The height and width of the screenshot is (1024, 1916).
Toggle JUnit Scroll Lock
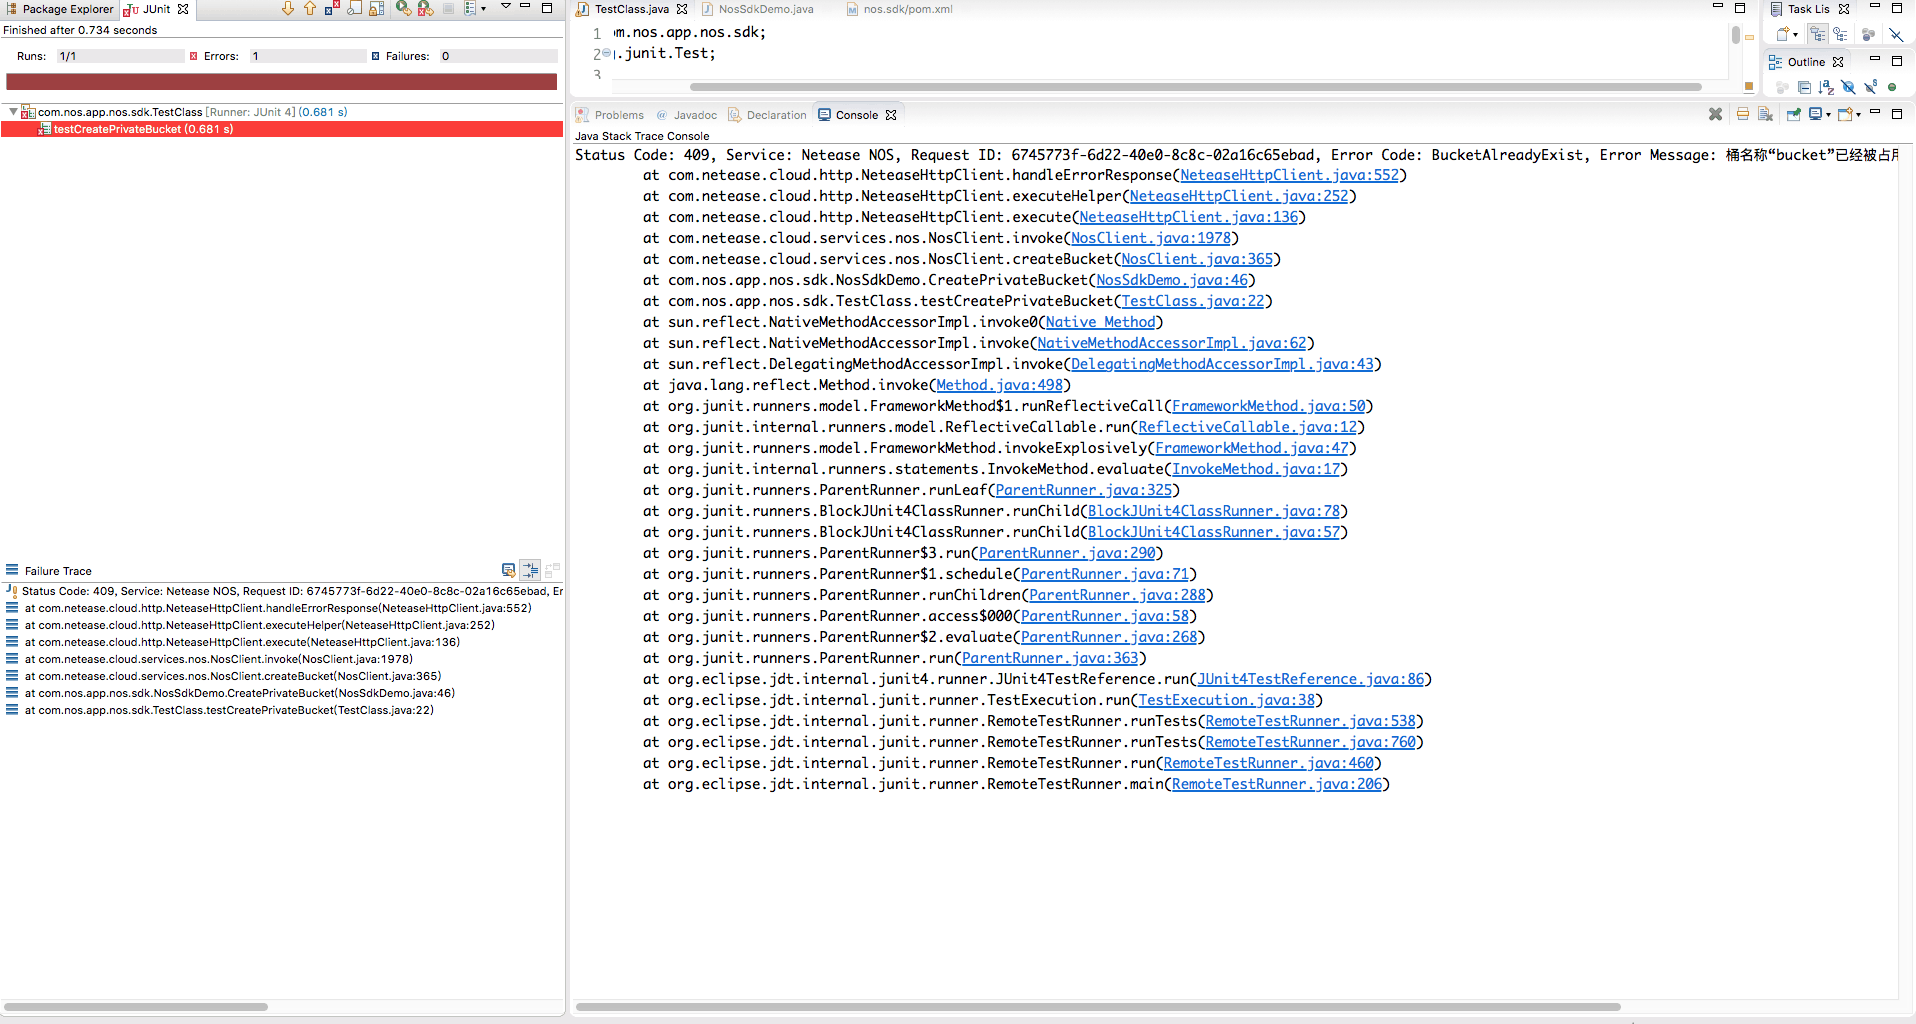pos(377,8)
